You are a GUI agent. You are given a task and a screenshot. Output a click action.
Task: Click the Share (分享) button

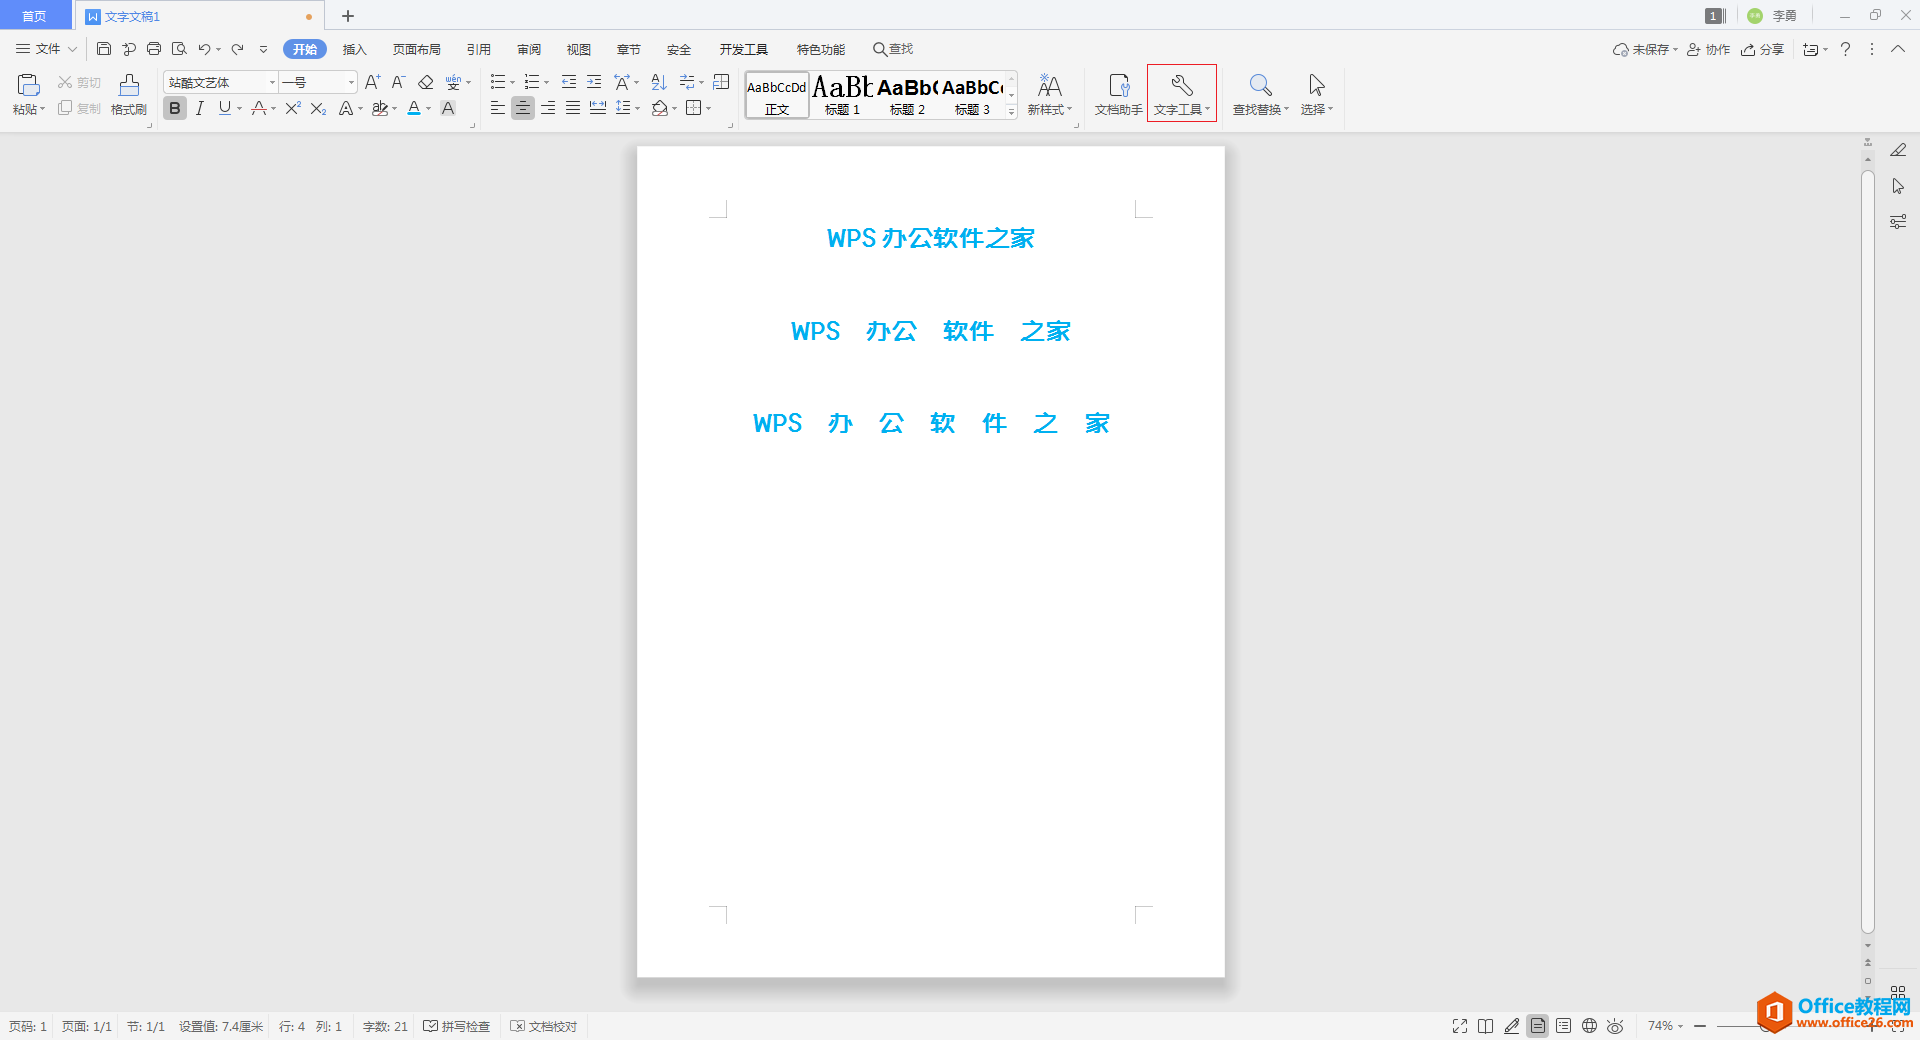pos(1762,49)
